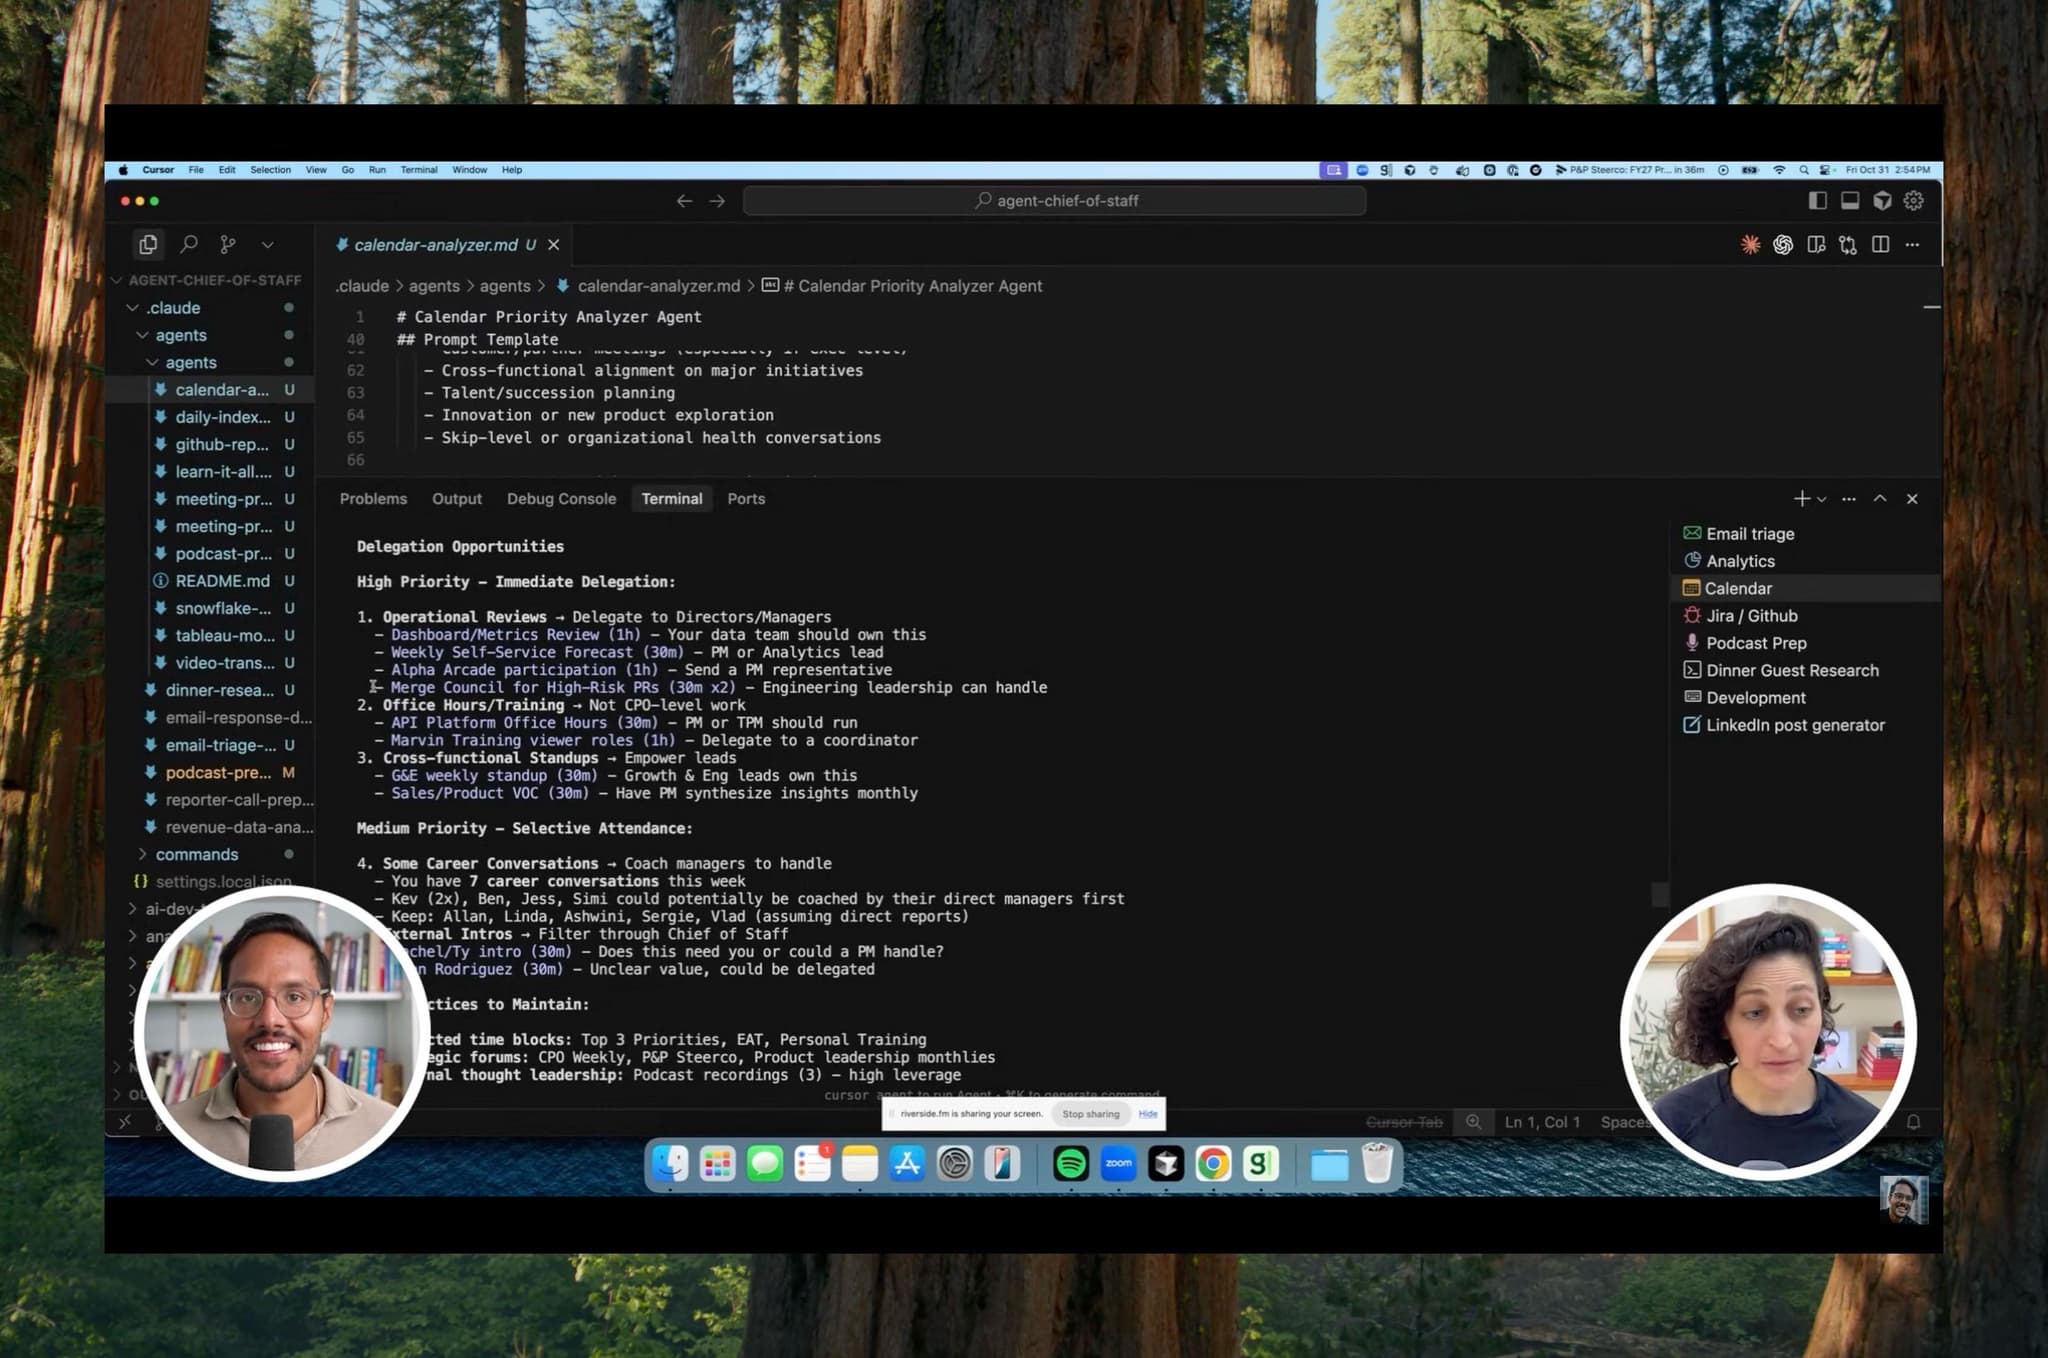Toggle the primary sidebar layout button

pos(1817,201)
